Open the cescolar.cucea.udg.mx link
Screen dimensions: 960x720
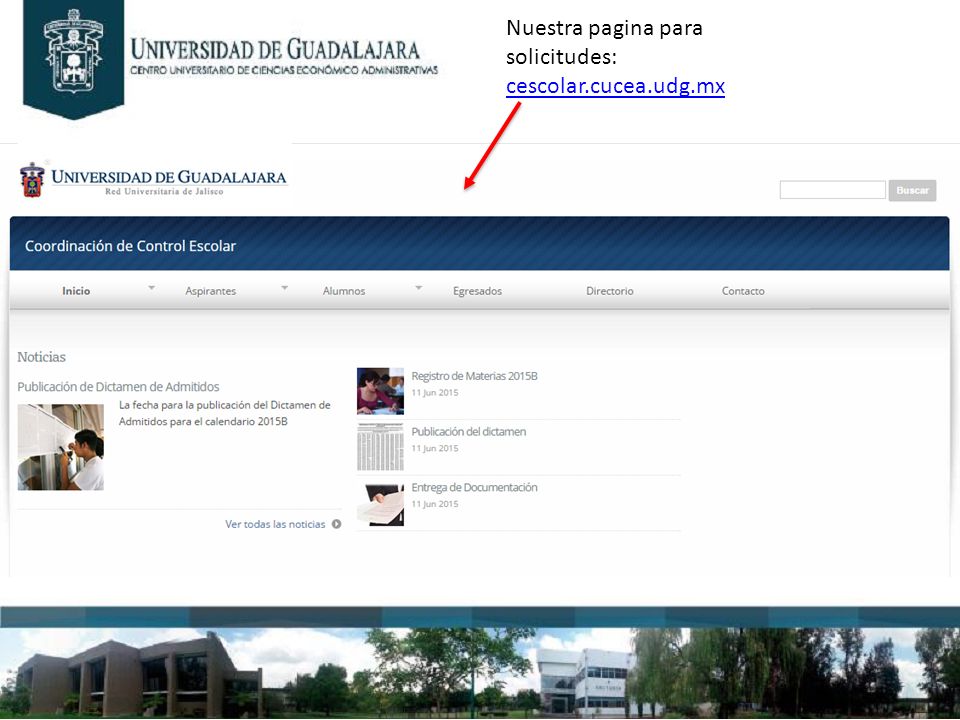(x=615, y=85)
